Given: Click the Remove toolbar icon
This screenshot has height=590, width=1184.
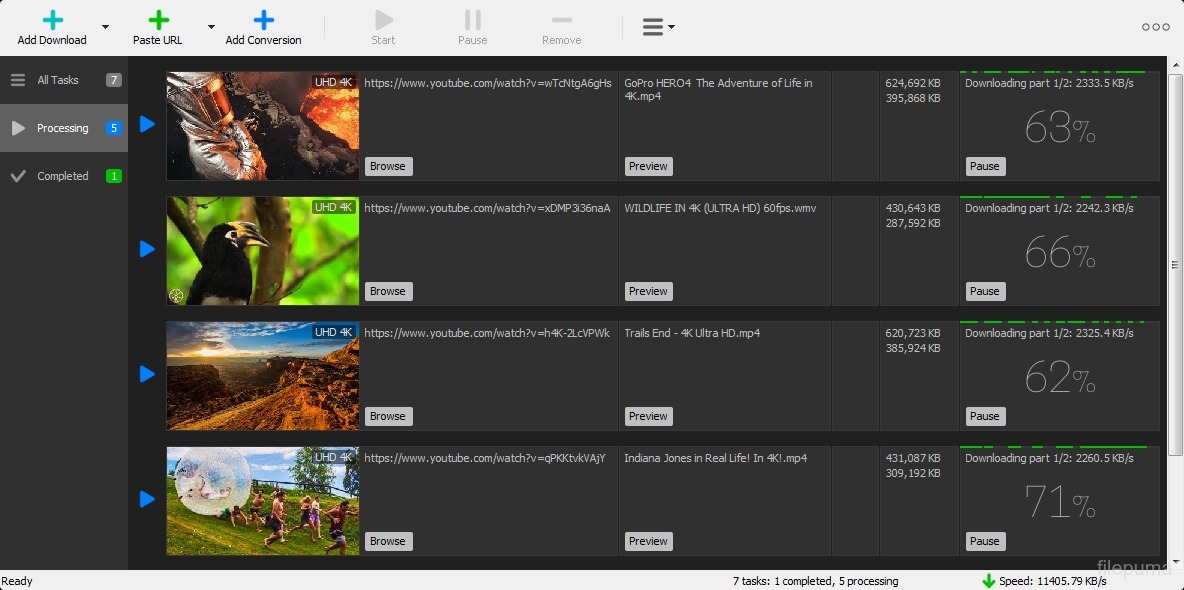Looking at the screenshot, I should click(561, 20).
